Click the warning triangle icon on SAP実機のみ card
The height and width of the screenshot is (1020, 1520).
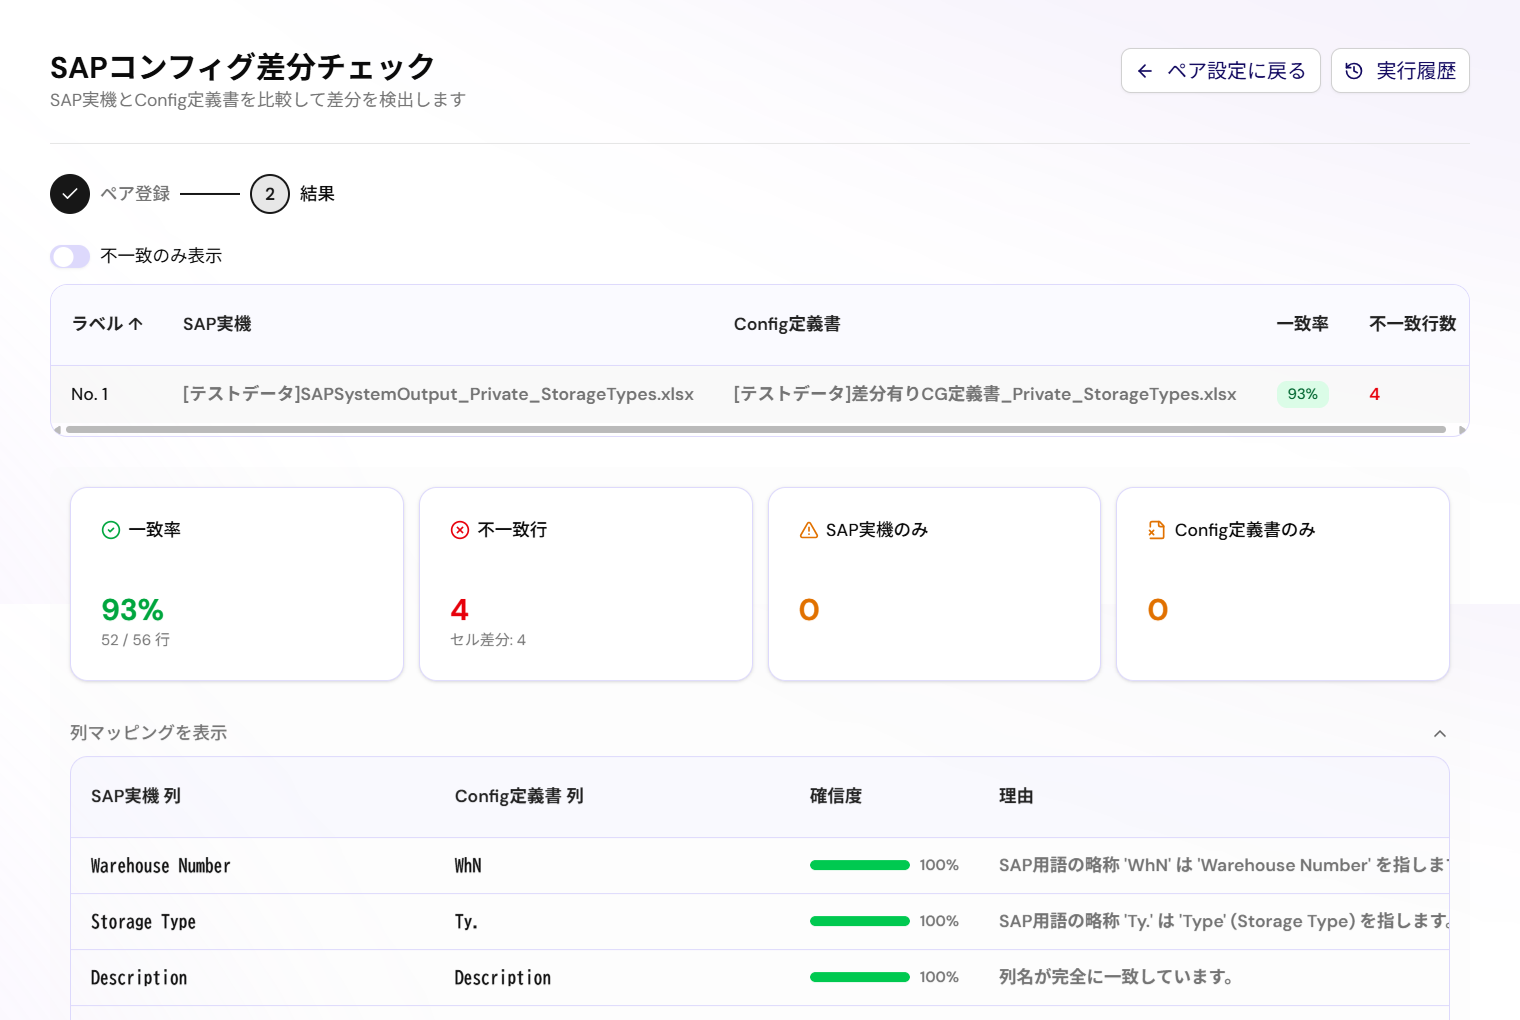point(809,530)
